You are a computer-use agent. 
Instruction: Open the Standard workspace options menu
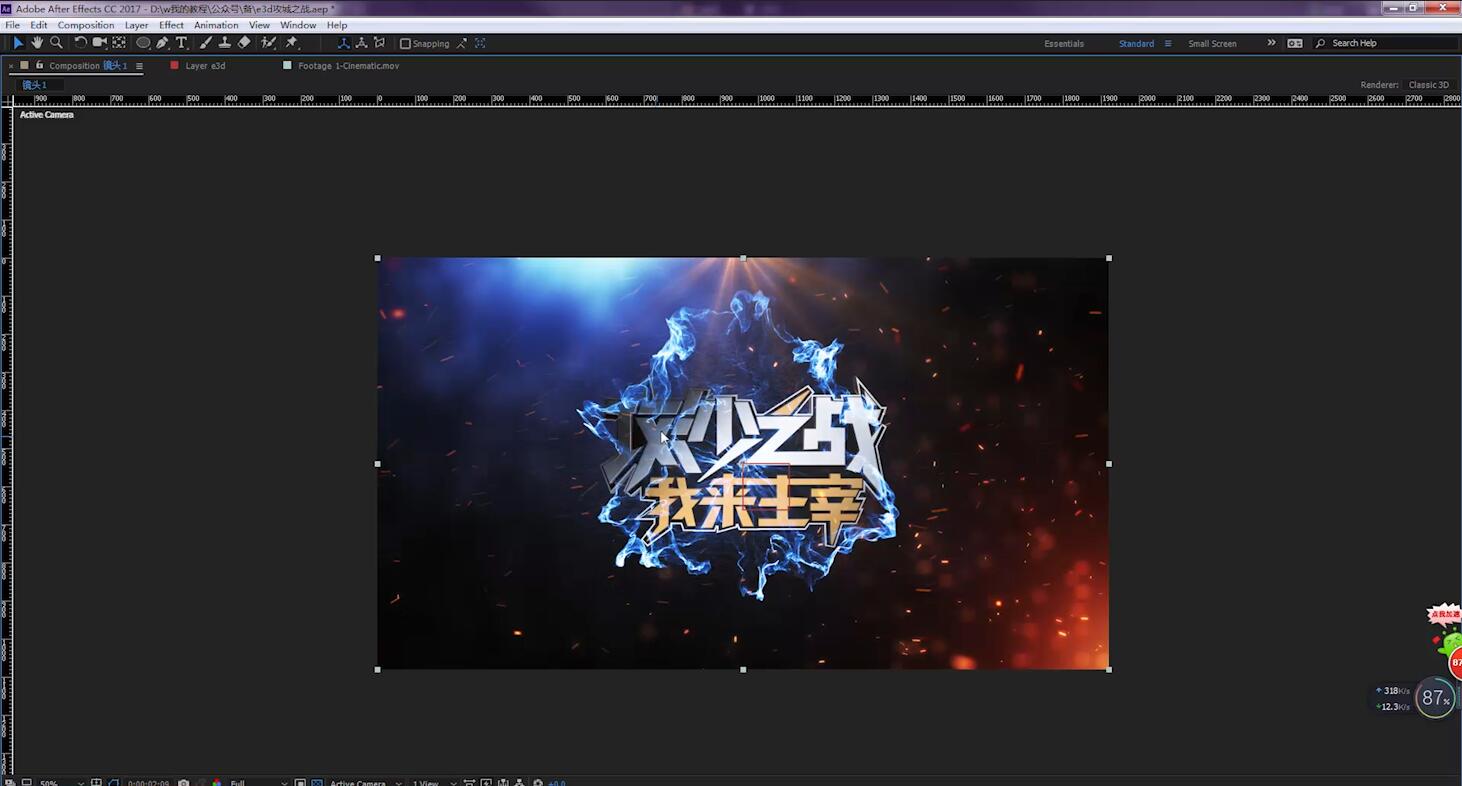tap(1167, 44)
